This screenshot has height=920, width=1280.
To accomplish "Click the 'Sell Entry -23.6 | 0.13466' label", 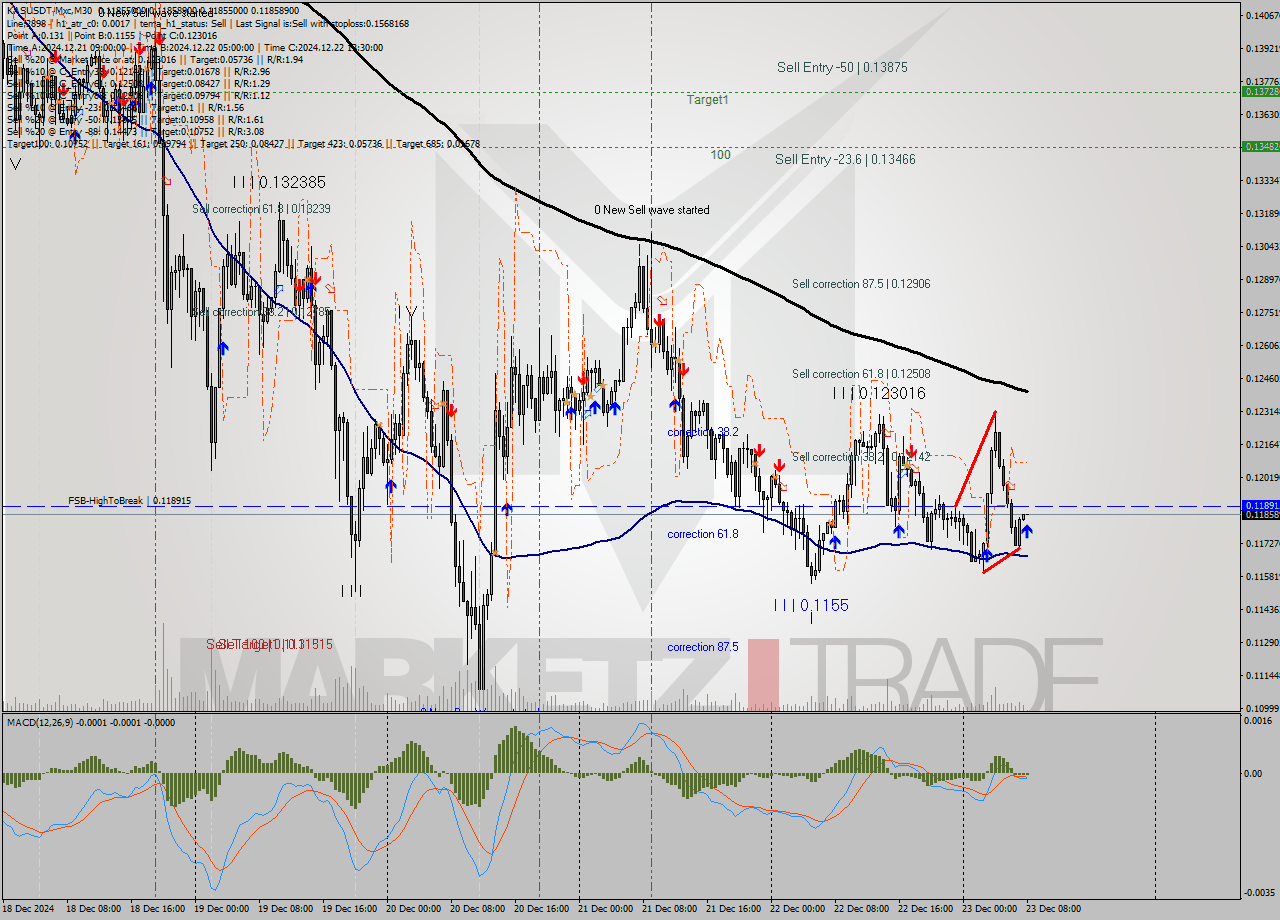I will click(845, 159).
